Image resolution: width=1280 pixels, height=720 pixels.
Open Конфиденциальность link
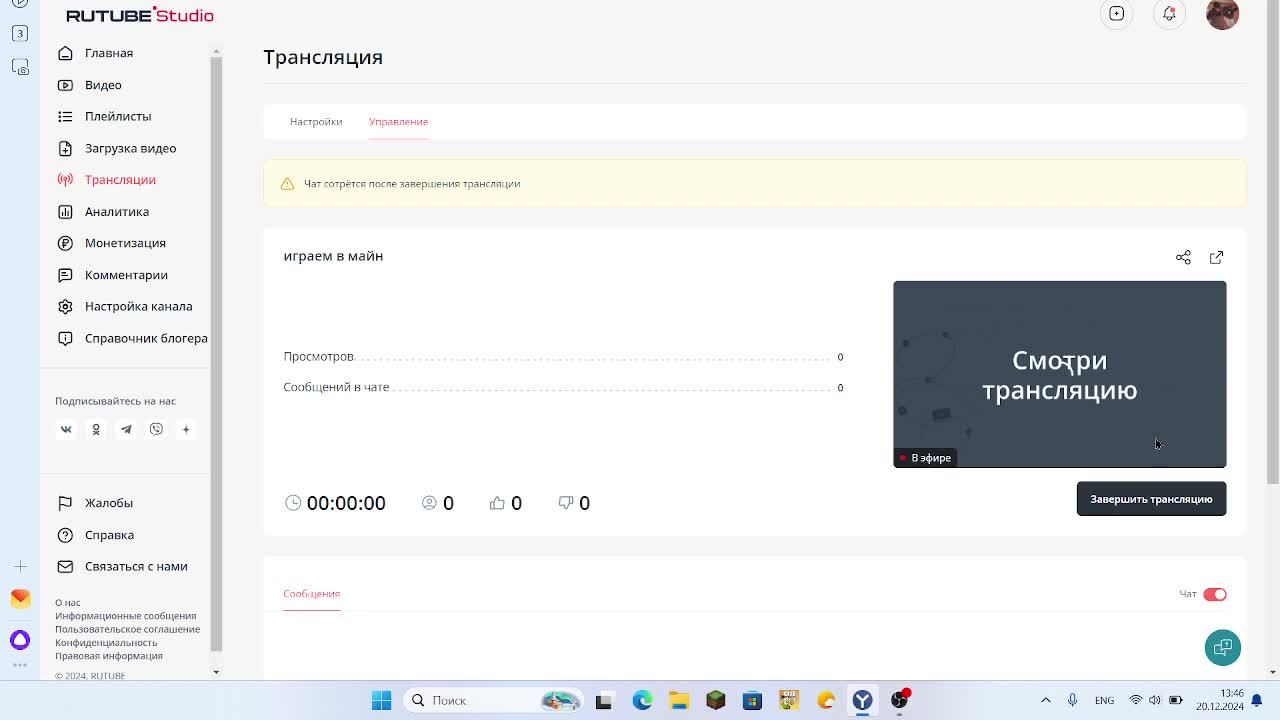pos(106,642)
